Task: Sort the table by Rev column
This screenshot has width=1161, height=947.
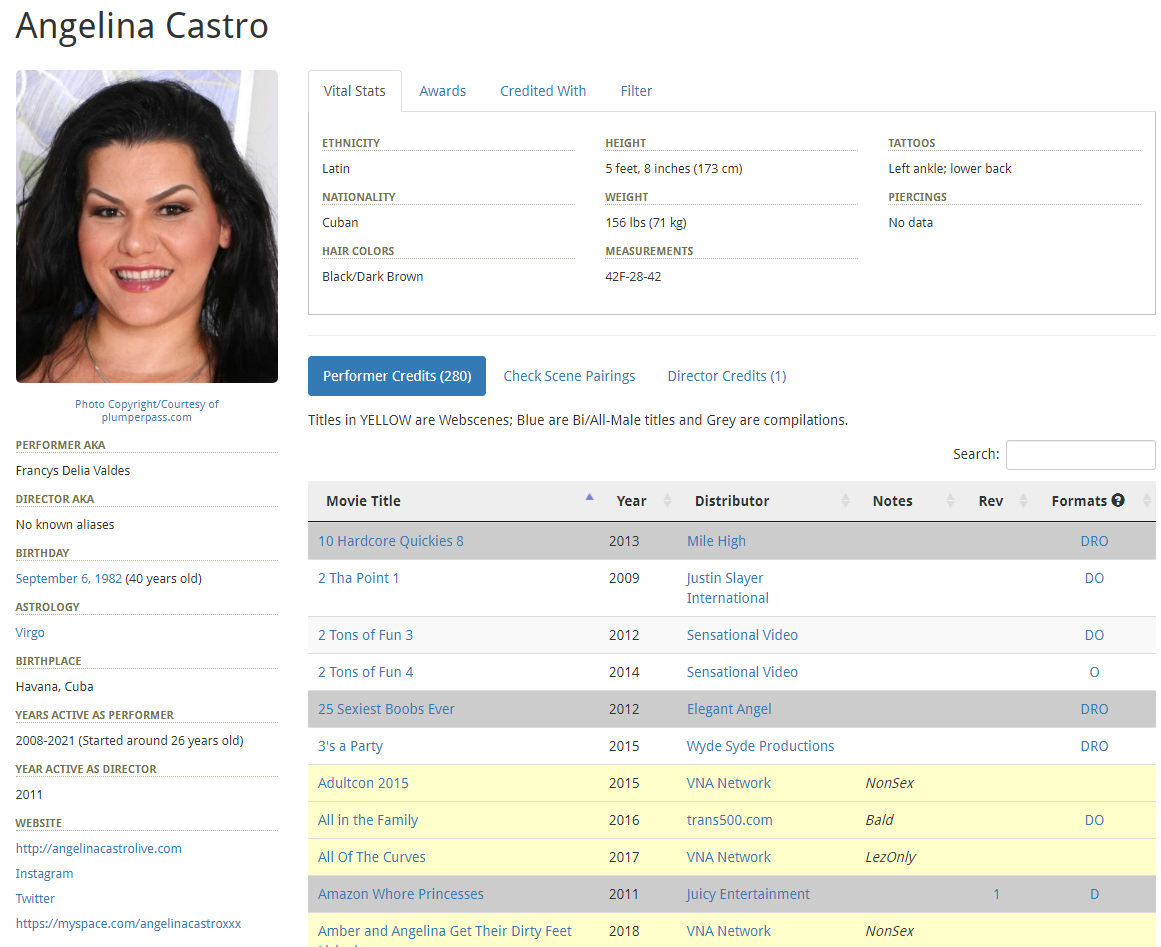Action: [x=998, y=501]
